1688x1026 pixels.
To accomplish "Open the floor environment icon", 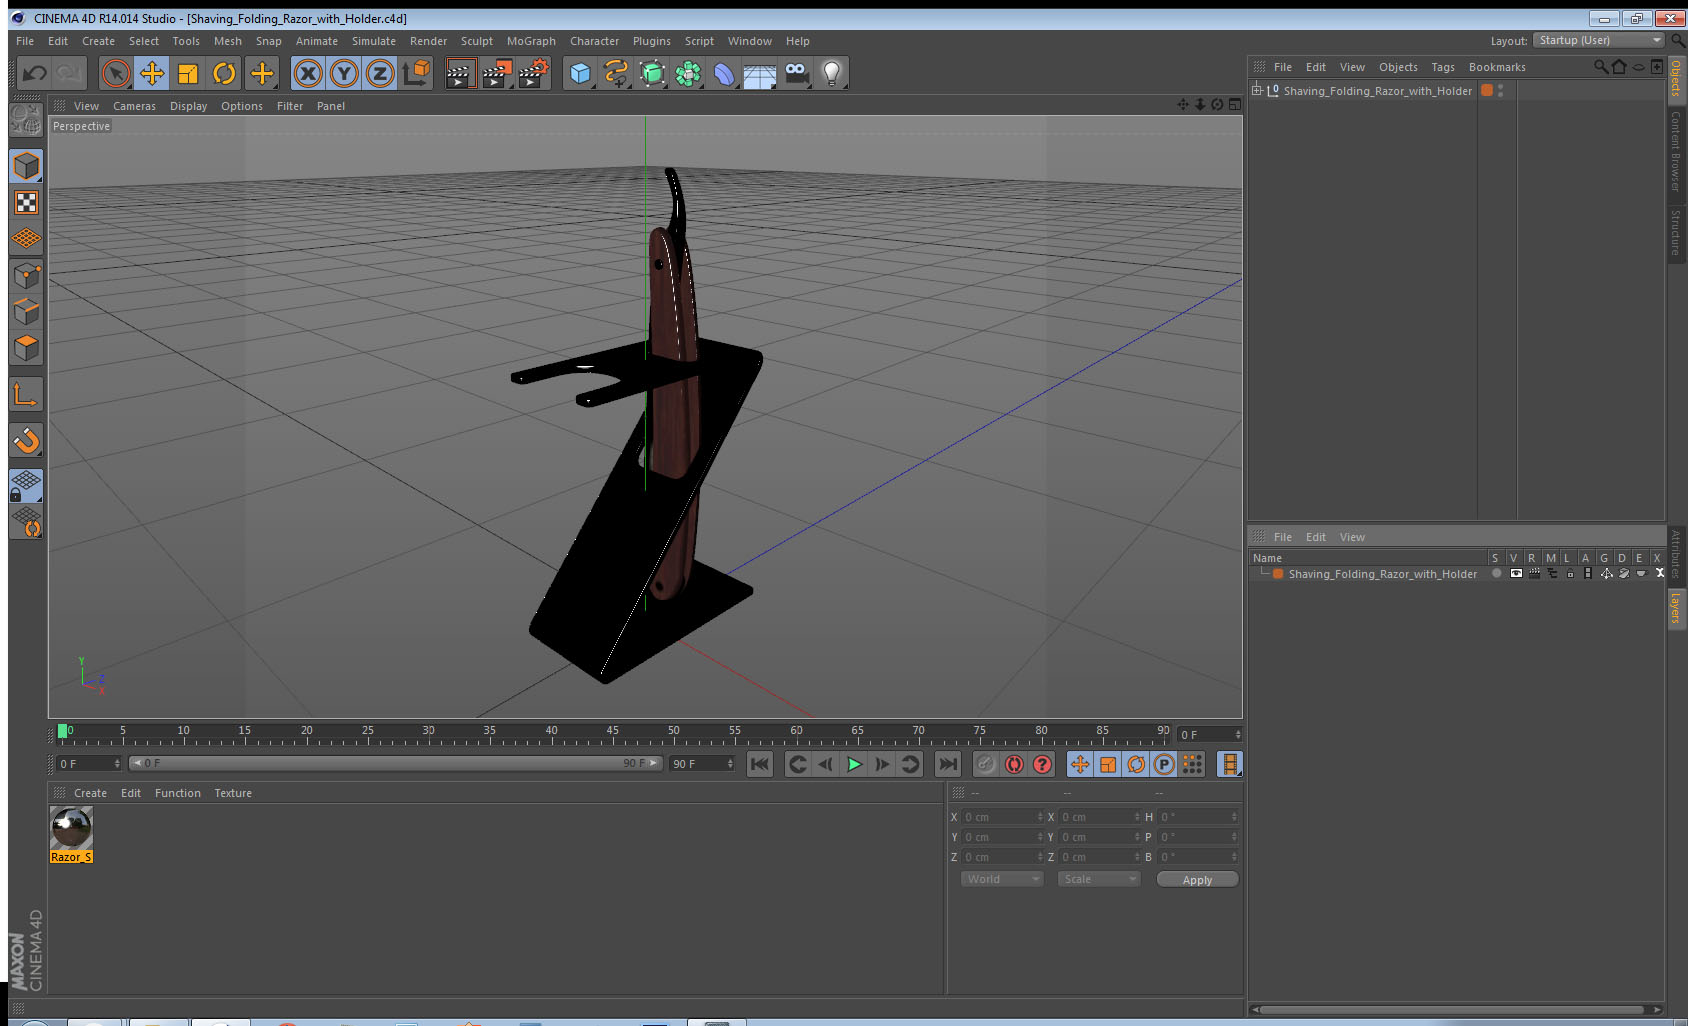I will [x=760, y=73].
